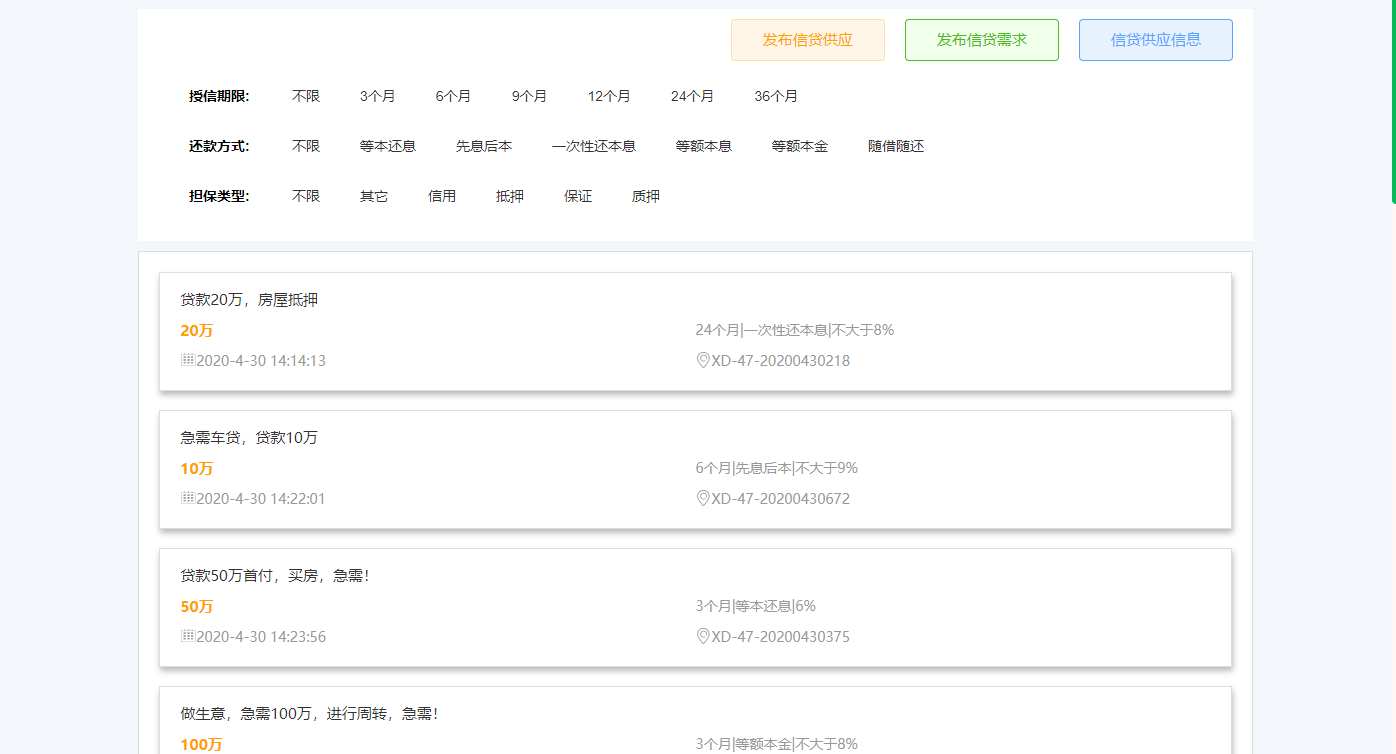
Task: Open the 急需车贷，贷款10万 listing
Action: tap(249, 438)
